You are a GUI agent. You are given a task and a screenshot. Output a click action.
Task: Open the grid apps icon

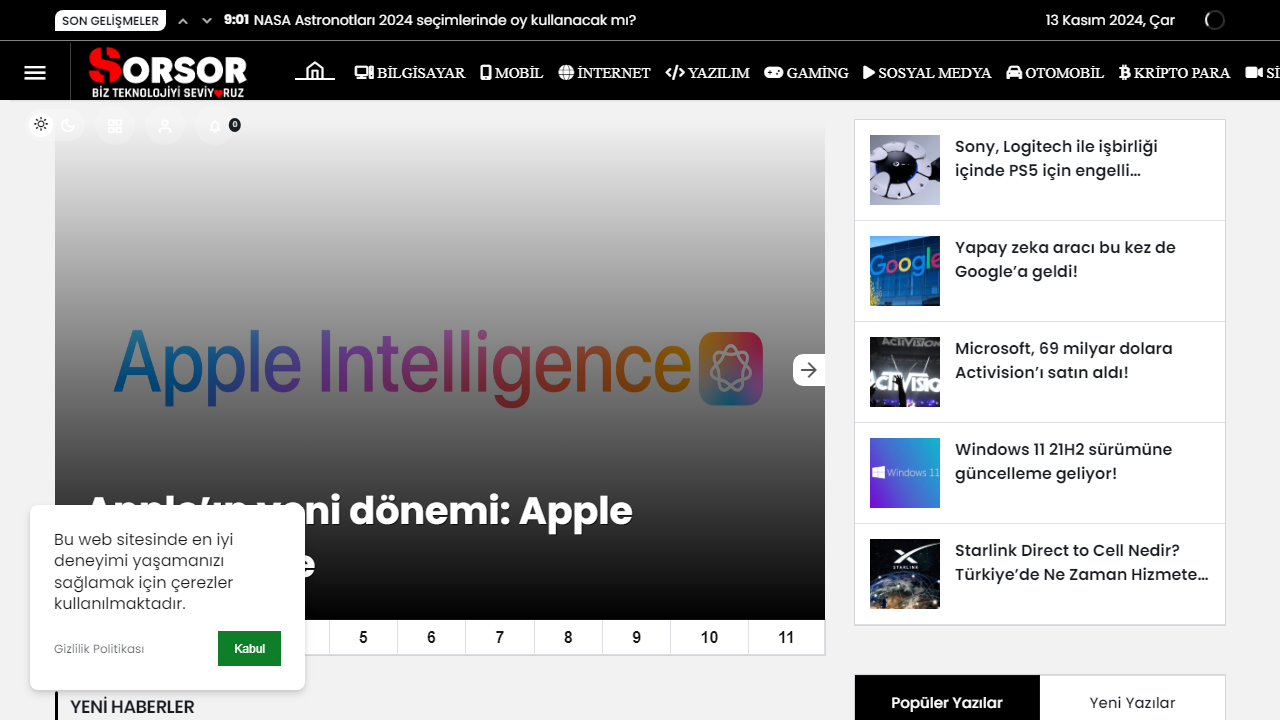(x=115, y=126)
